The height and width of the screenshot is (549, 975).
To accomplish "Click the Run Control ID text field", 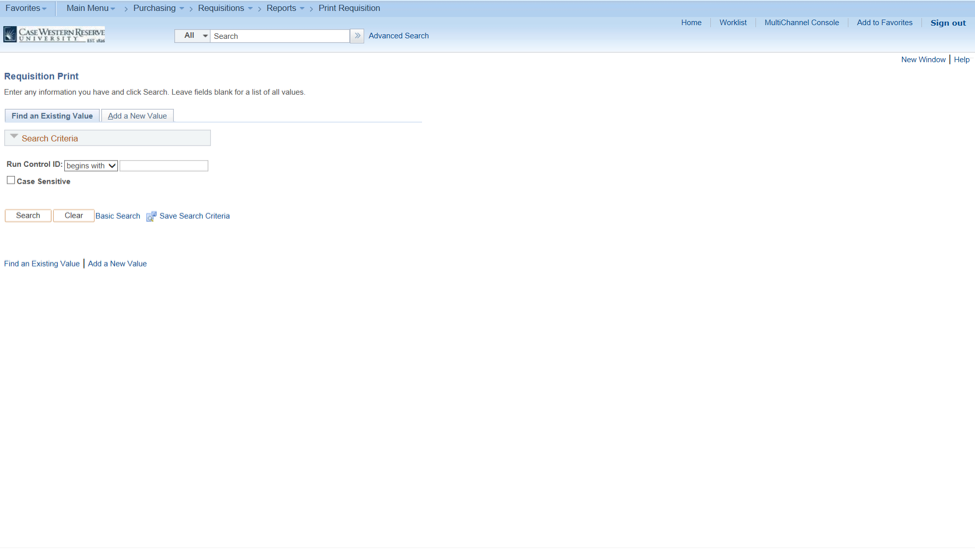I will click(164, 165).
